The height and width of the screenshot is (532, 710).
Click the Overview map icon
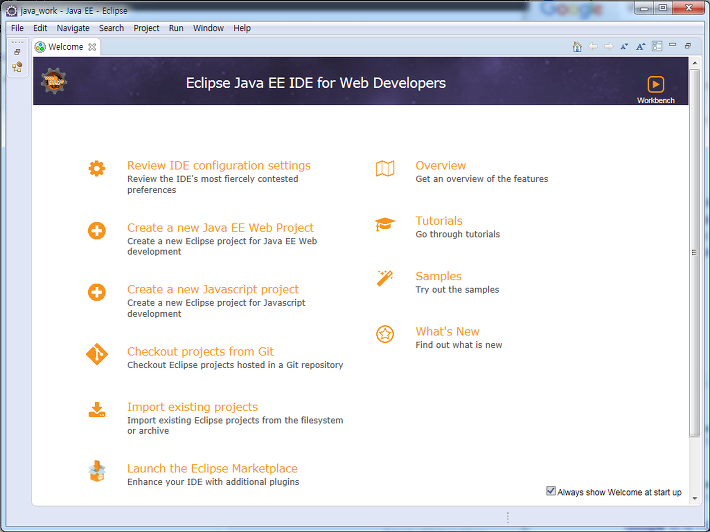pos(385,168)
